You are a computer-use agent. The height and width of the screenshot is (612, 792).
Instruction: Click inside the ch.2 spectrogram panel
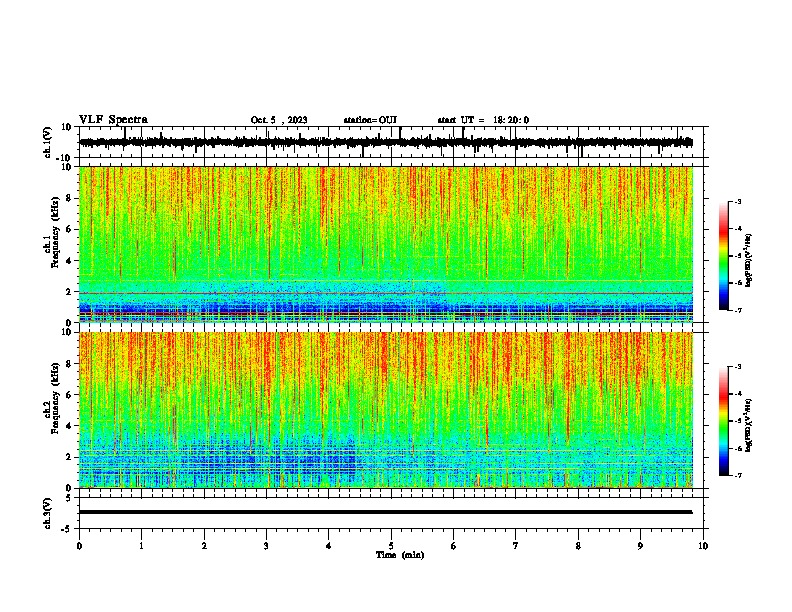tap(386, 410)
